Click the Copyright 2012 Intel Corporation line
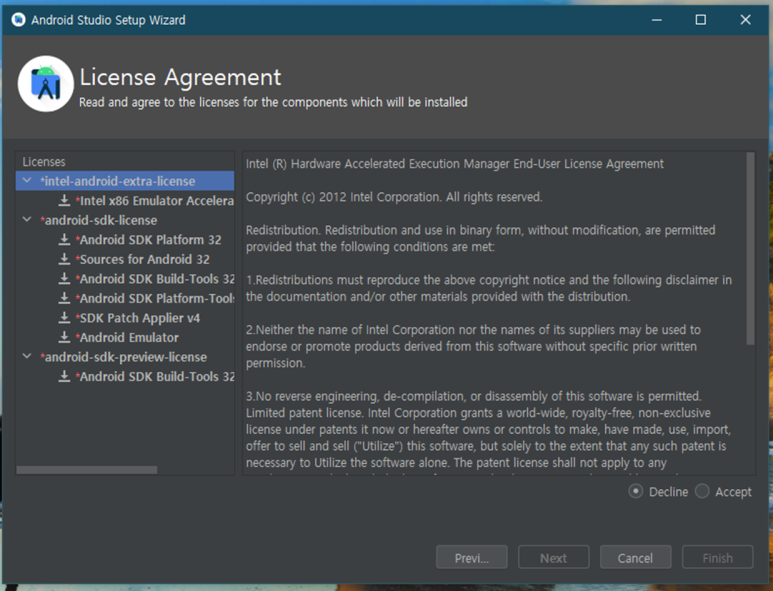The height and width of the screenshot is (591, 773). [x=394, y=197]
